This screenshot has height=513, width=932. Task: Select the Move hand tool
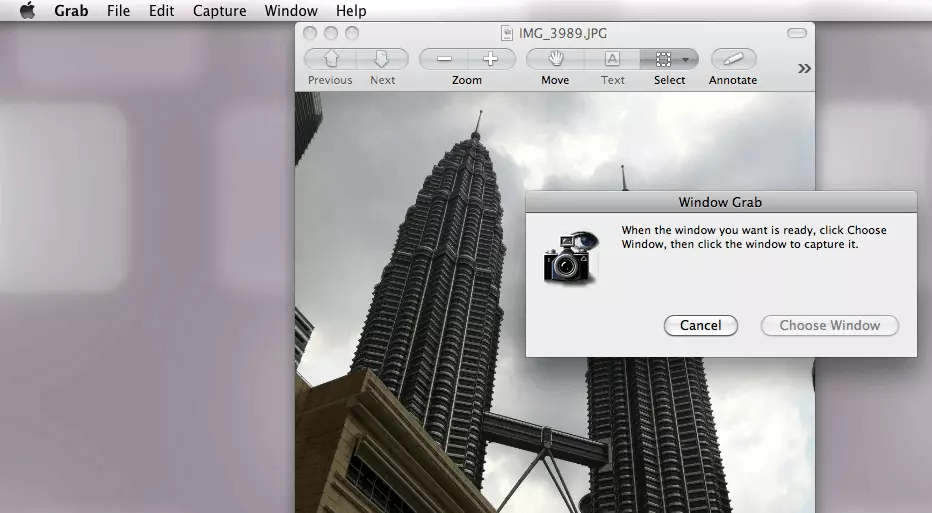click(x=555, y=59)
